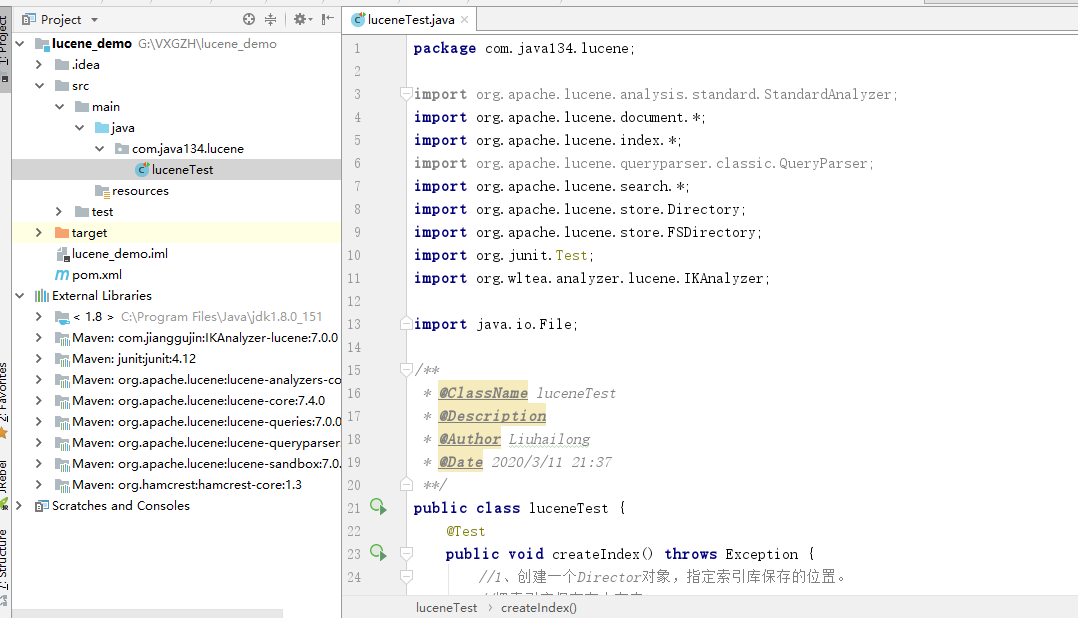Fold the Javadoc comment at line 15

point(406,370)
